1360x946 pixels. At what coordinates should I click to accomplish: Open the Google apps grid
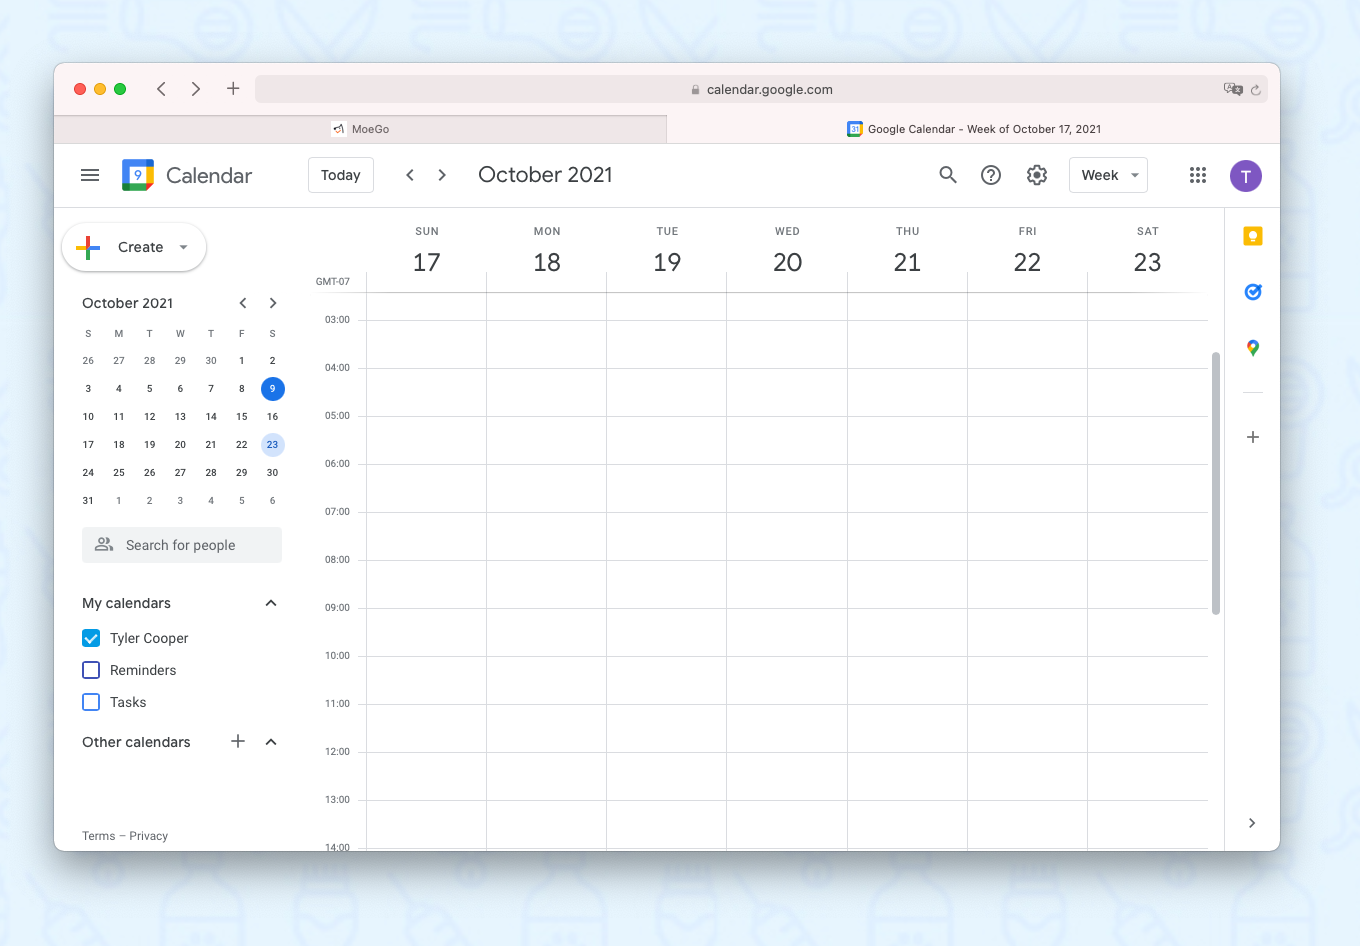click(1198, 175)
